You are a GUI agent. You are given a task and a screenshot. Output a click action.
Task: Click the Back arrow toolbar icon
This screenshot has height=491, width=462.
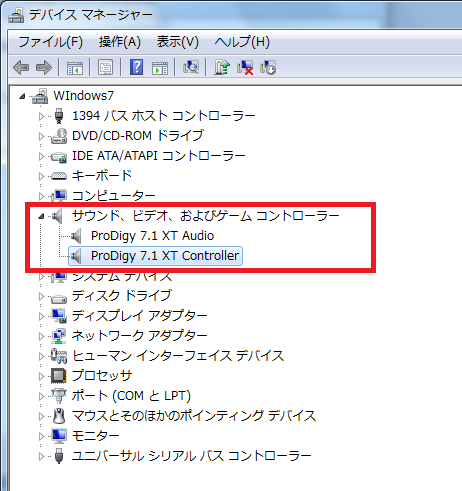pos(21,68)
